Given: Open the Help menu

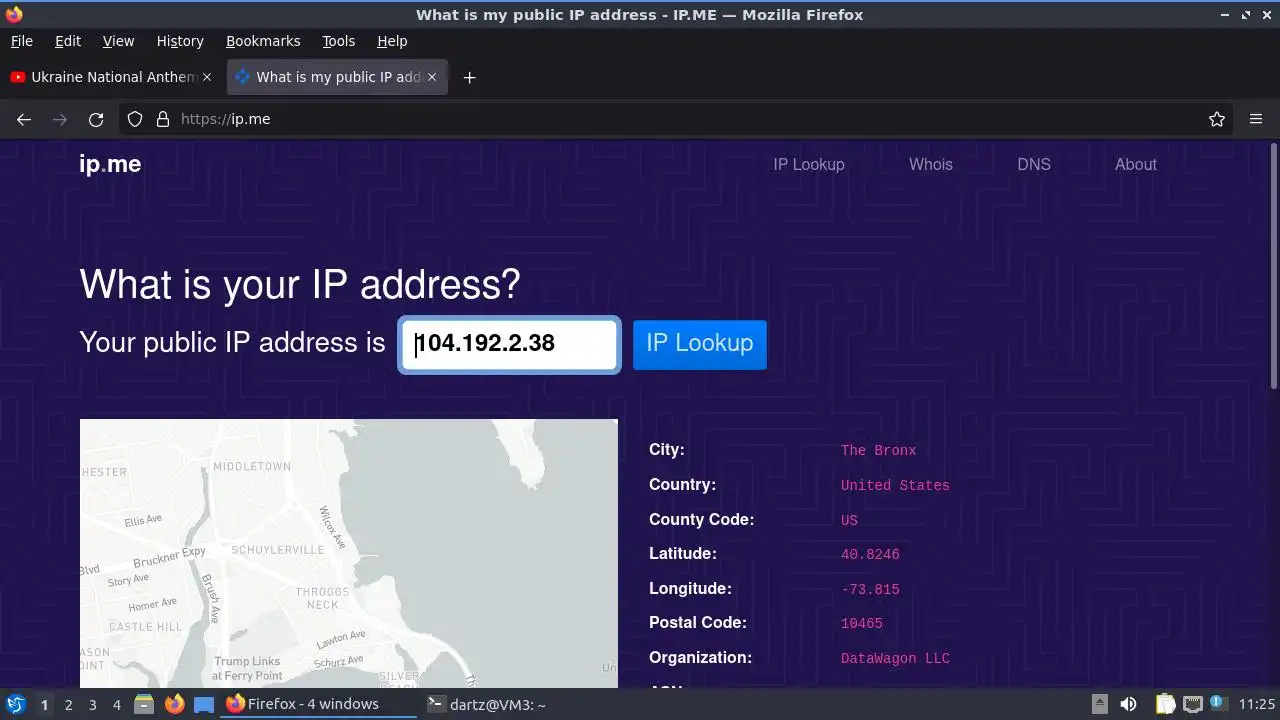Looking at the screenshot, I should tap(392, 41).
